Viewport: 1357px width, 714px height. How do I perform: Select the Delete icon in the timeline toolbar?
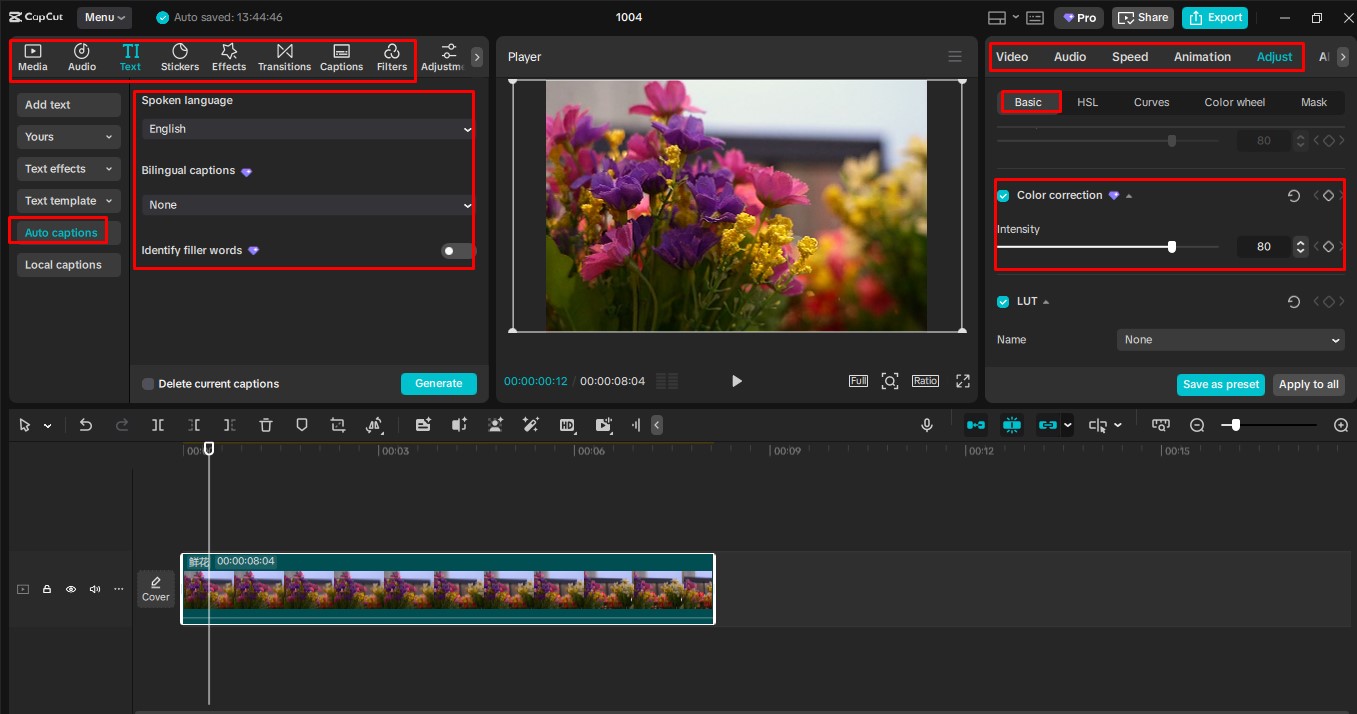(265, 424)
